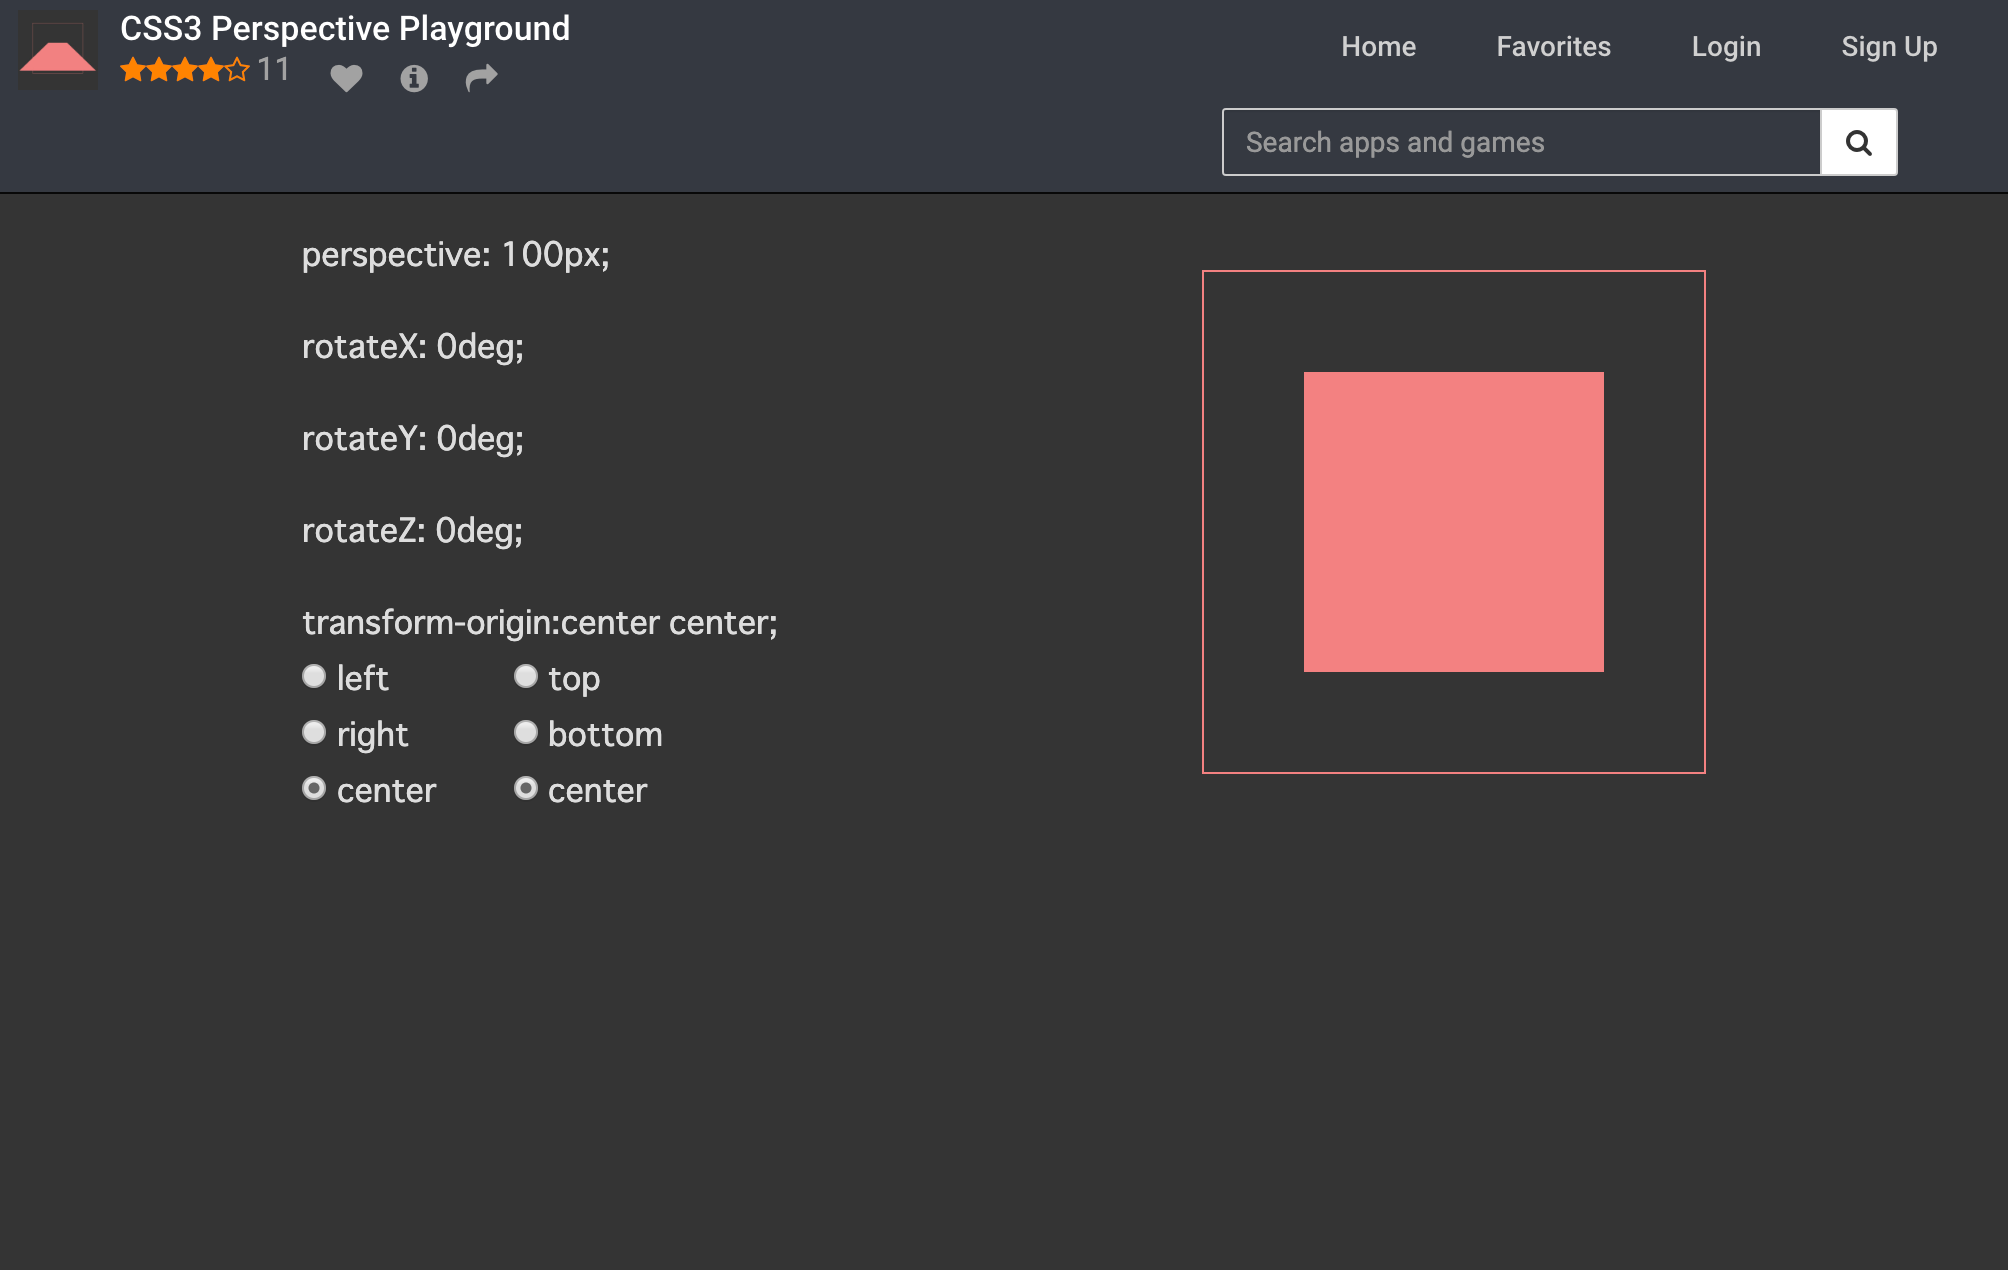The width and height of the screenshot is (2008, 1270).
Task: Click the search magnifier button
Action: point(1858,143)
